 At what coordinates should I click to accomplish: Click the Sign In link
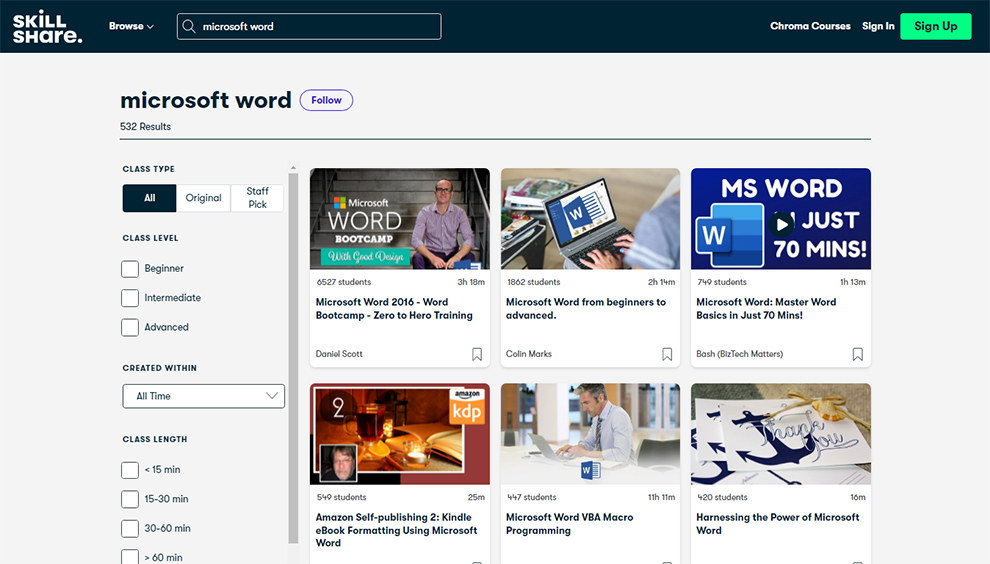(878, 27)
